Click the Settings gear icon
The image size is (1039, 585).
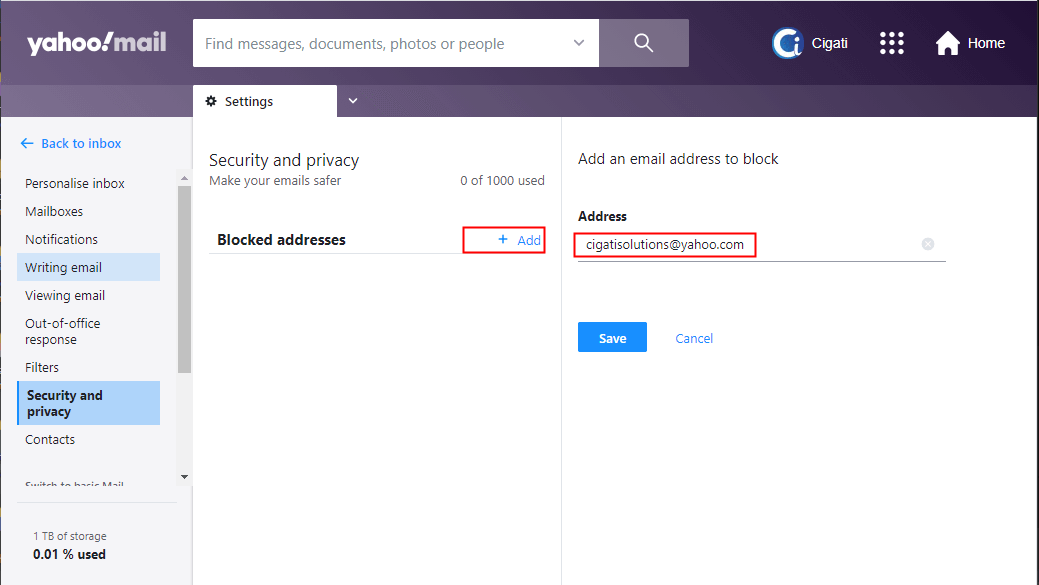tap(211, 101)
